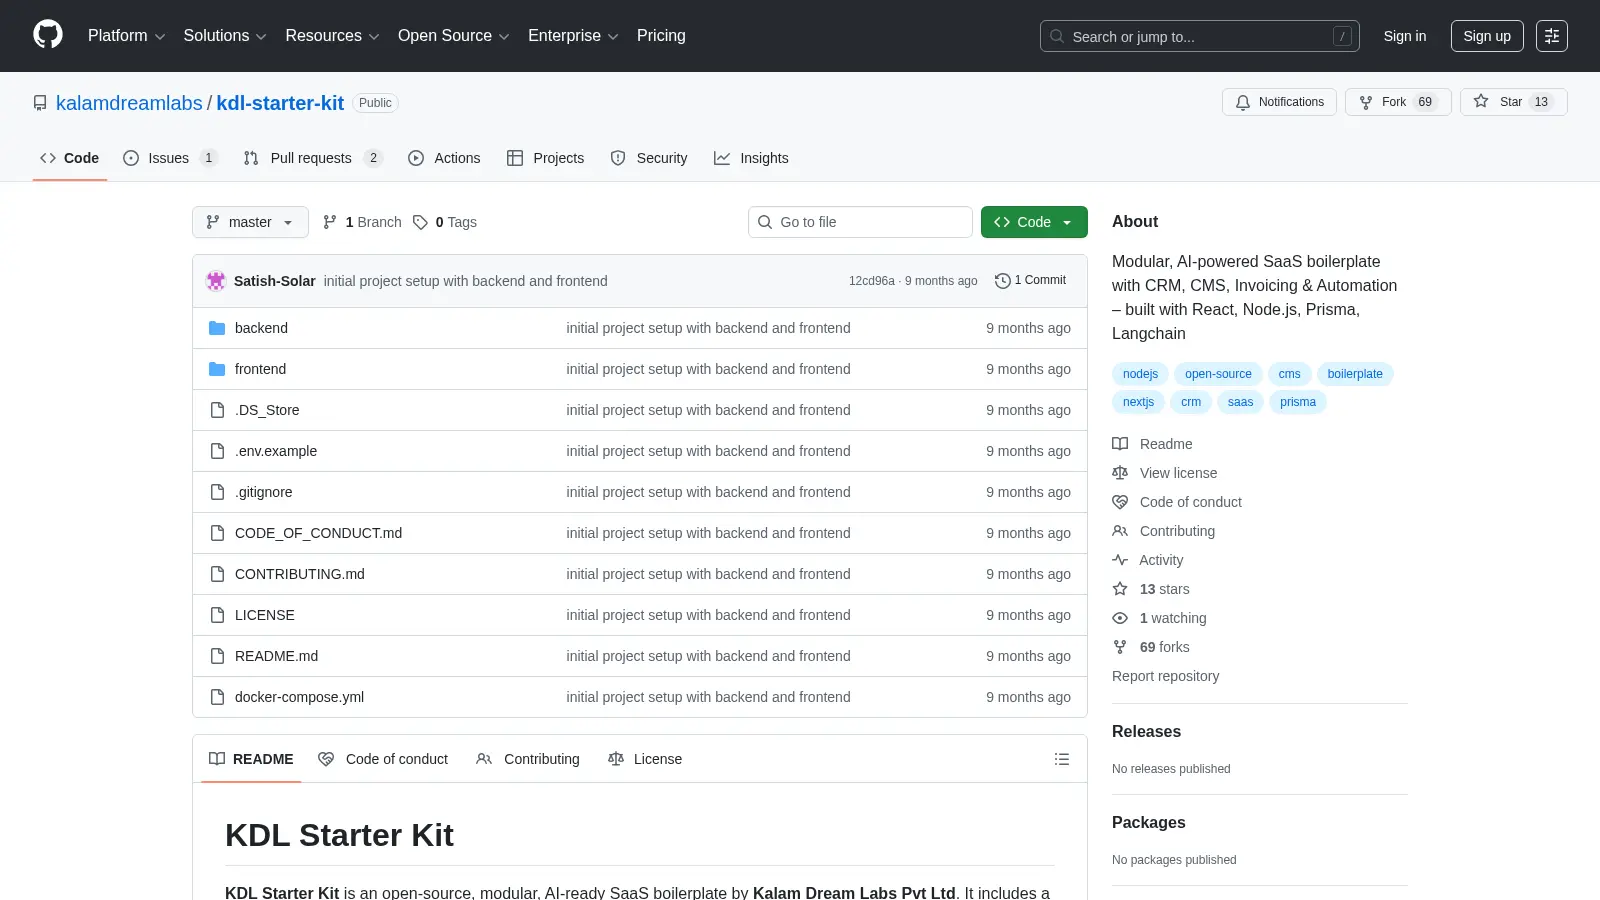Click the Fork icon
The height and width of the screenshot is (900, 1600).
(x=1366, y=102)
